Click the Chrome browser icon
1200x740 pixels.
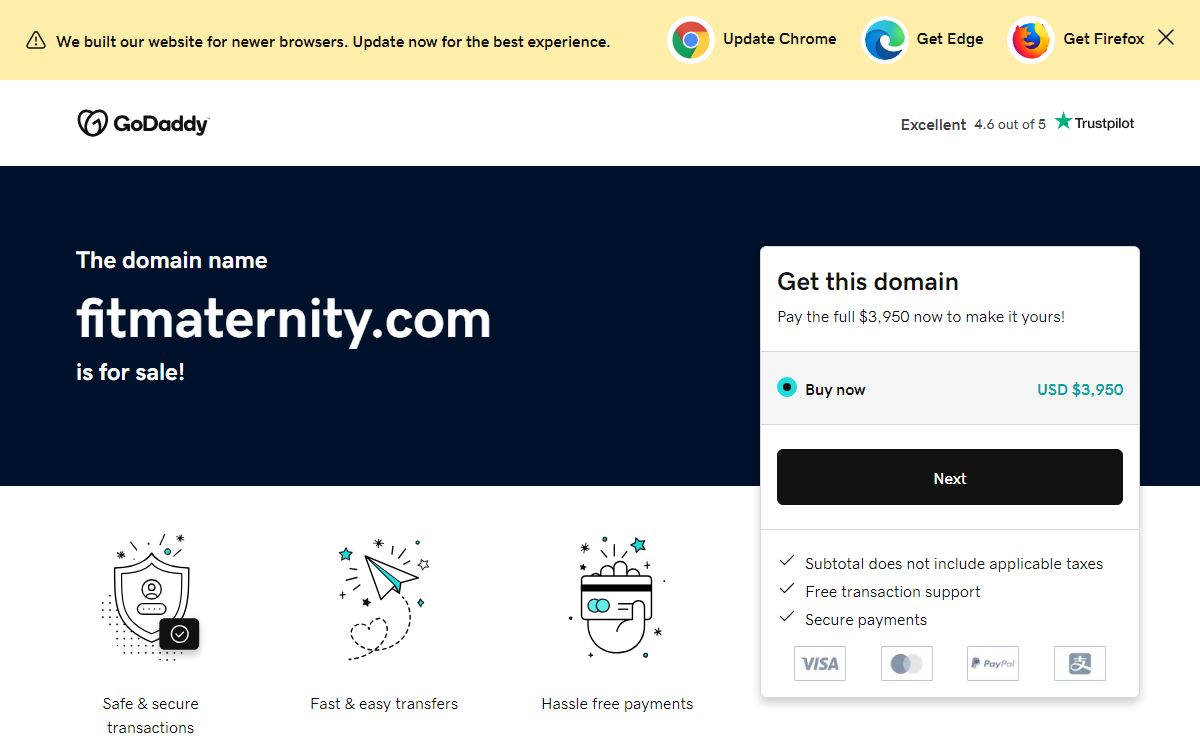pos(691,40)
